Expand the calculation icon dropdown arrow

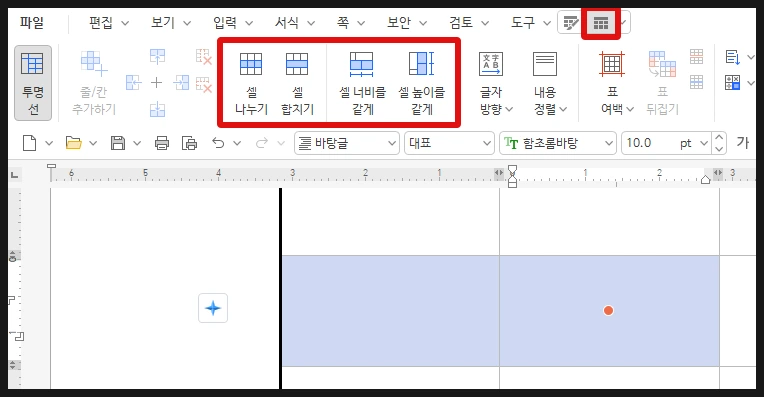[751, 83]
